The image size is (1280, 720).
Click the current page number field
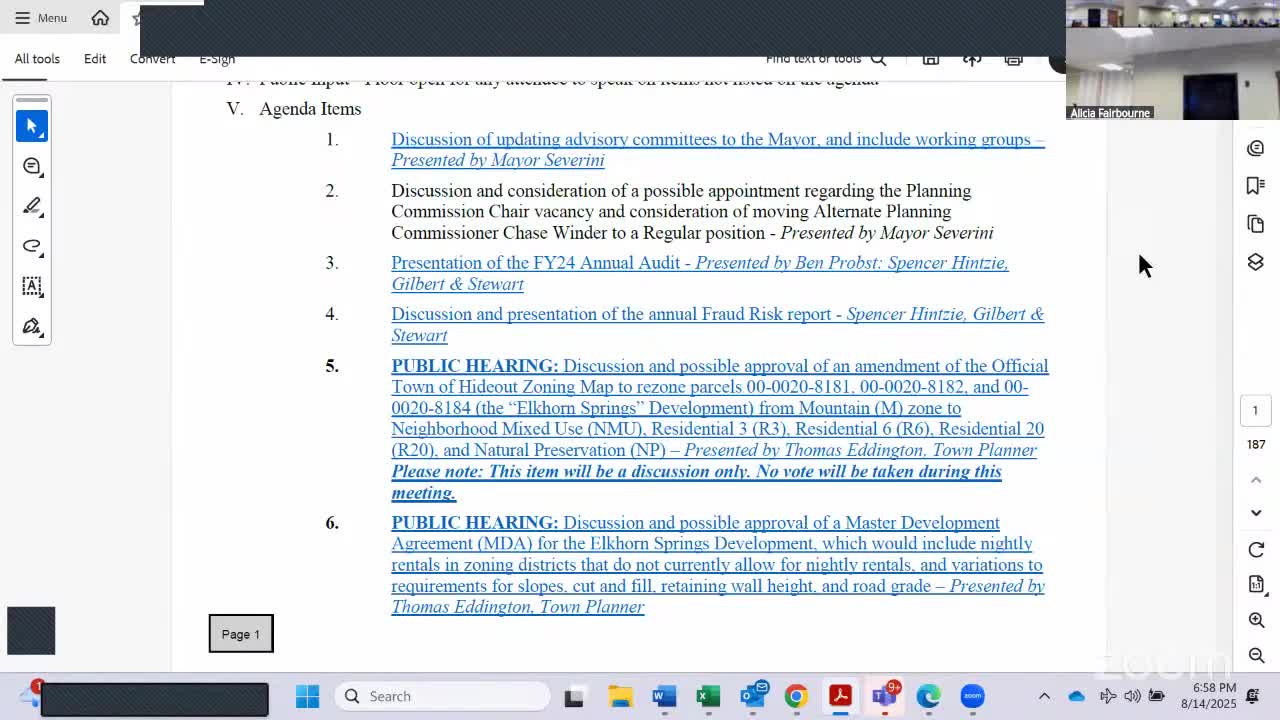click(1255, 410)
